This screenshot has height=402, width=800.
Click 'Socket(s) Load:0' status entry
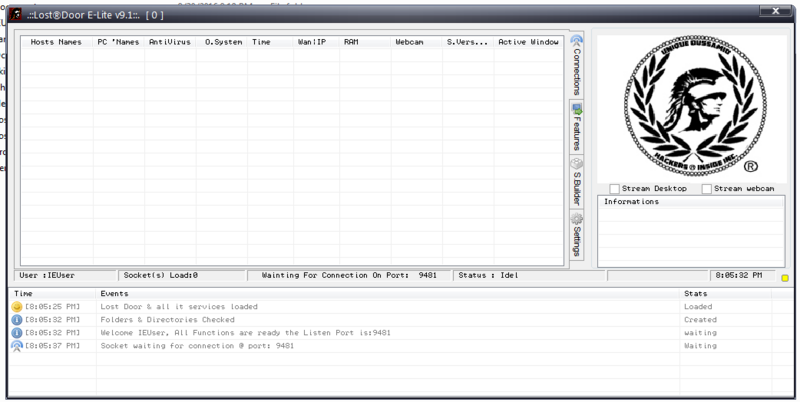(x=182, y=275)
